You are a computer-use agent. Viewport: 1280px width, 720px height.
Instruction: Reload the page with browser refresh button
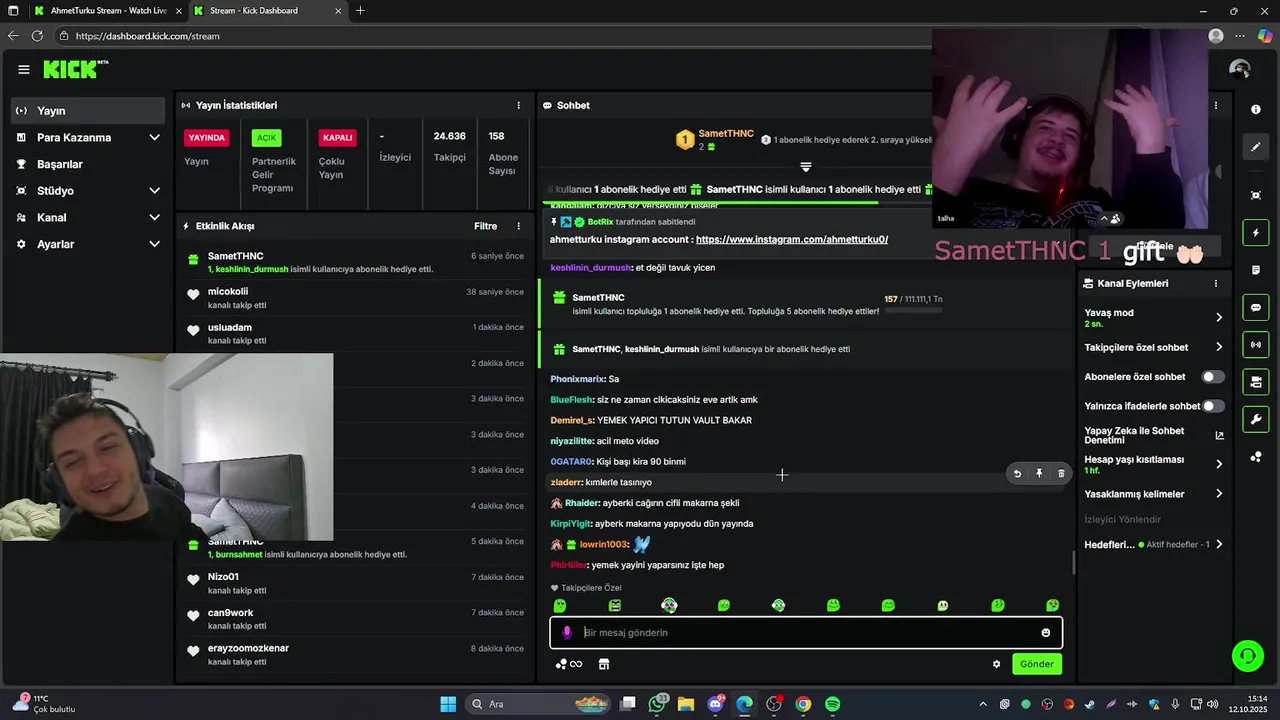coord(37,36)
